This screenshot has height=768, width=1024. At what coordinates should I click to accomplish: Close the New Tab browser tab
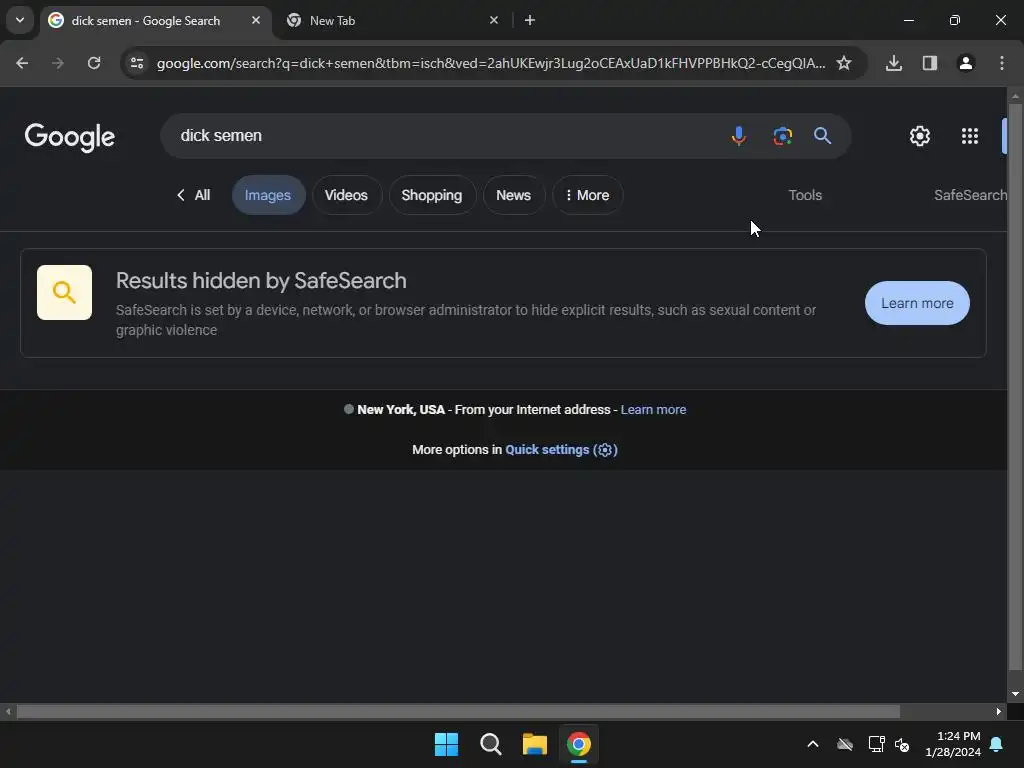tap(494, 20)
